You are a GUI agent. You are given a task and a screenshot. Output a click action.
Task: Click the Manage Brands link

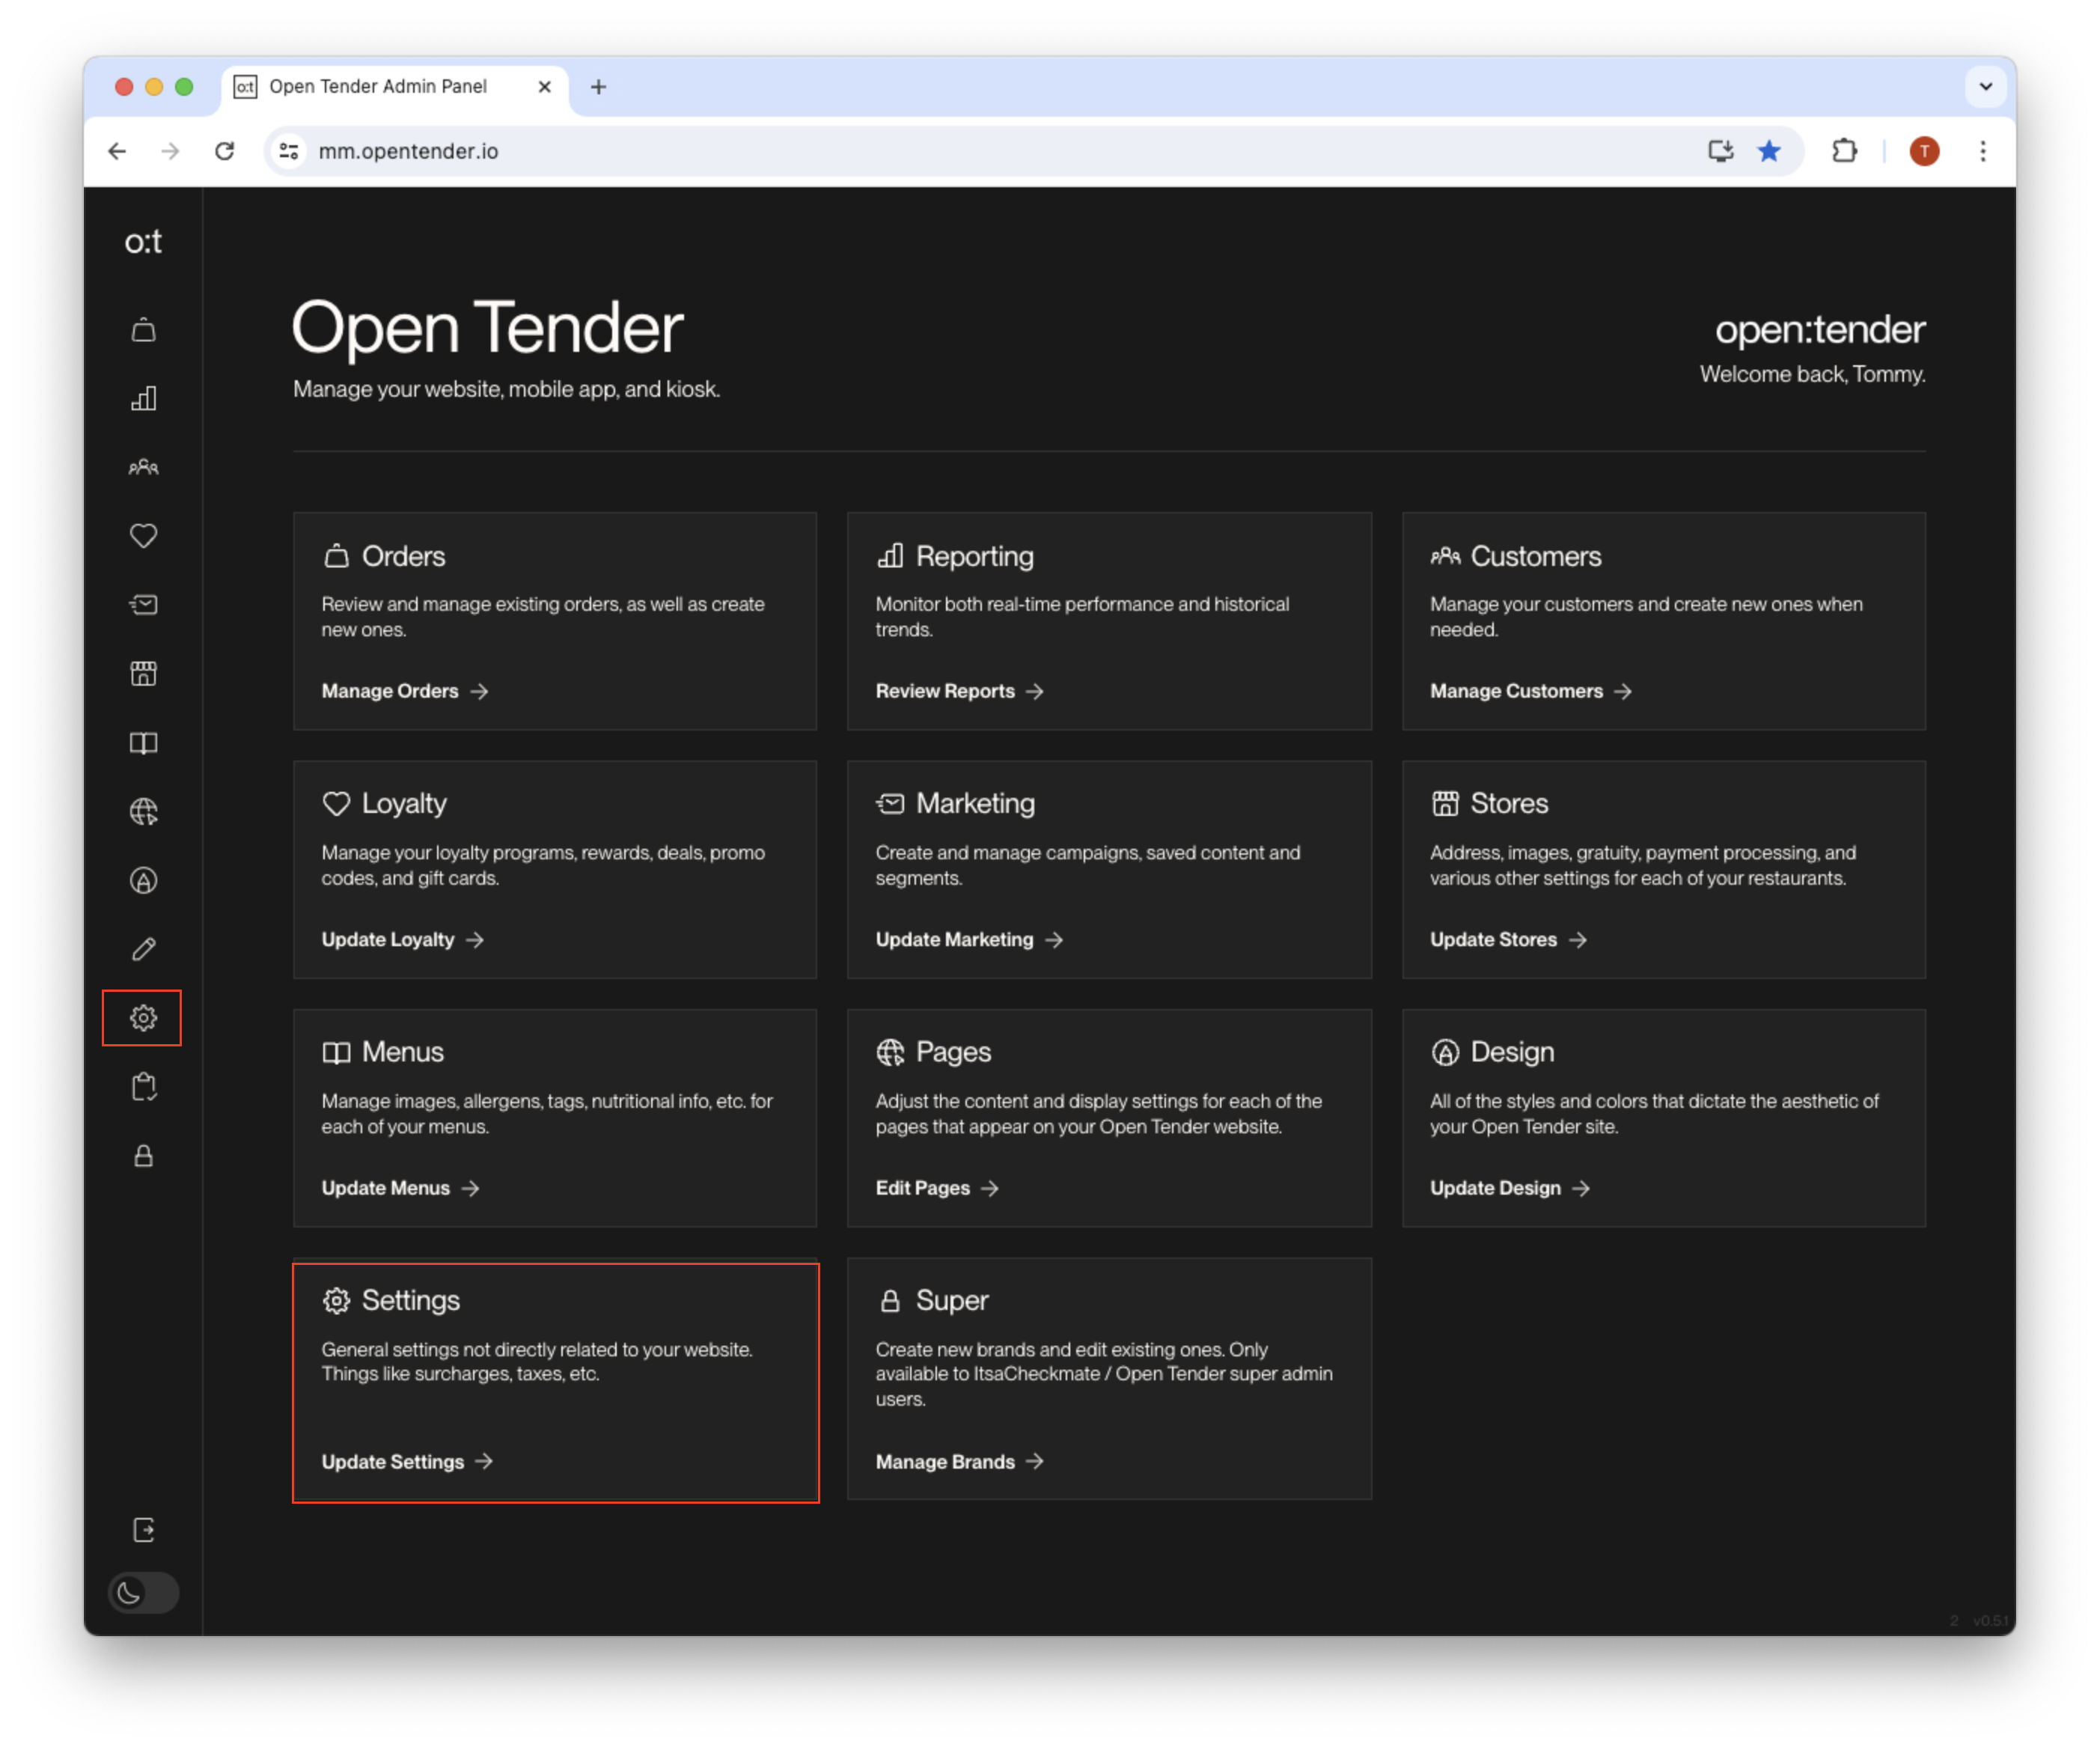point(959,1461)
